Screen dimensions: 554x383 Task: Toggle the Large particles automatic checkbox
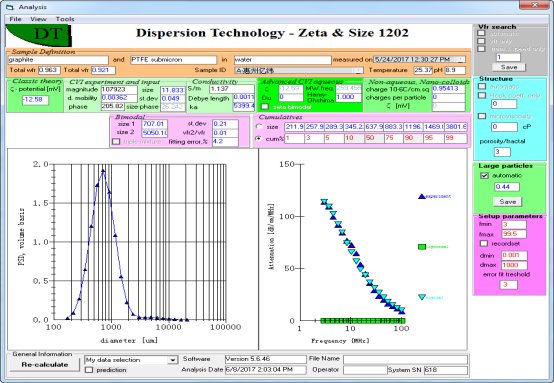coord(484,176)
